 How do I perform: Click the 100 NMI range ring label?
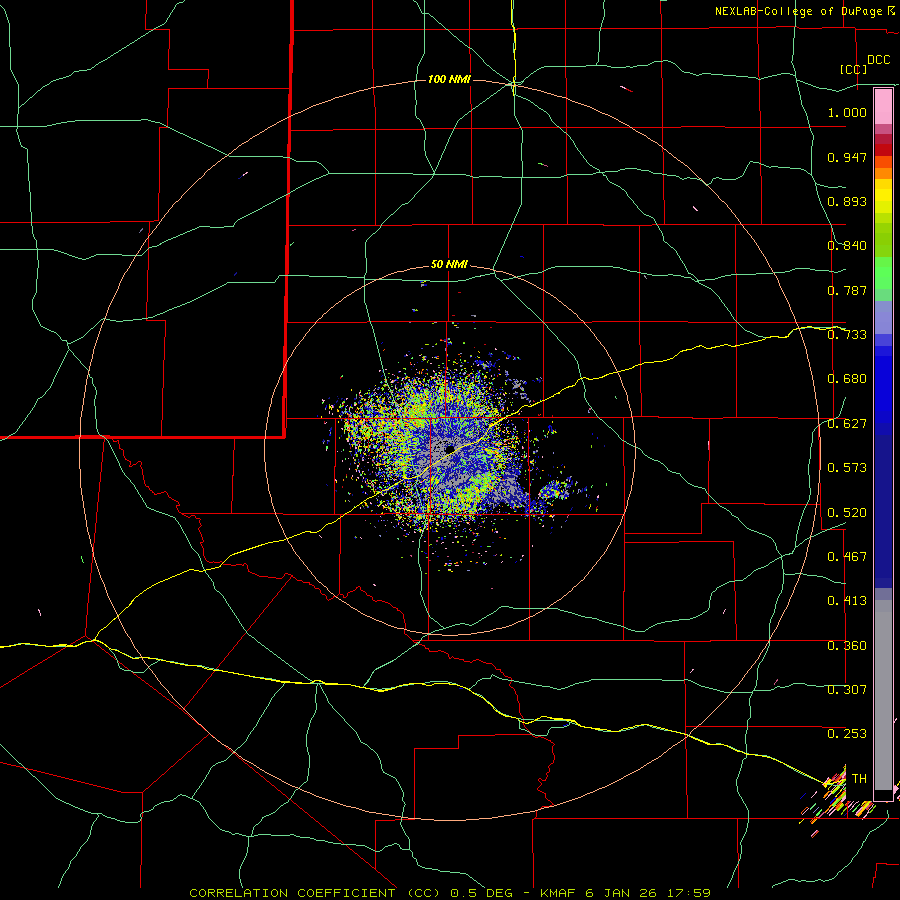(x=449, y=79)
